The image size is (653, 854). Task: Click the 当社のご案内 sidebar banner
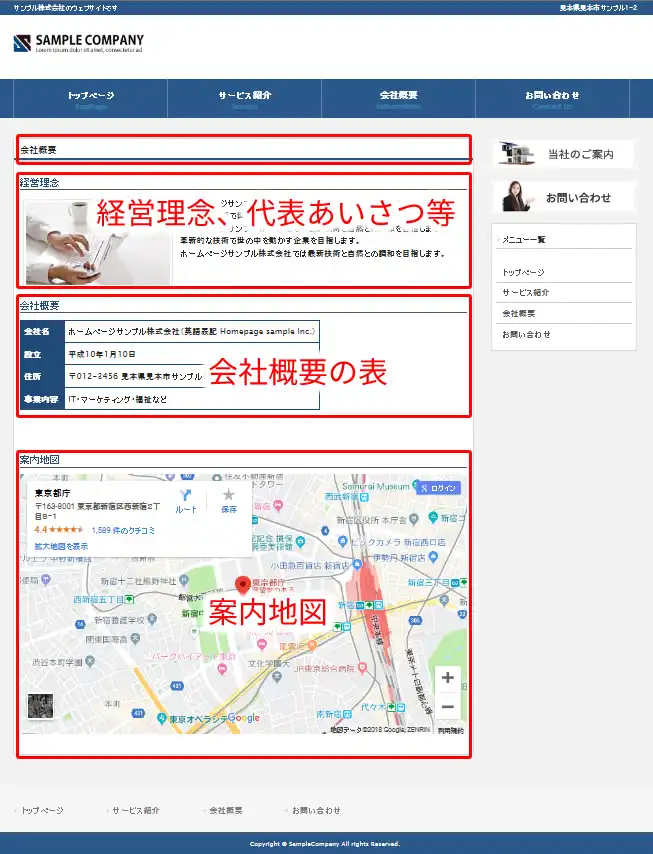click(565, 154)
